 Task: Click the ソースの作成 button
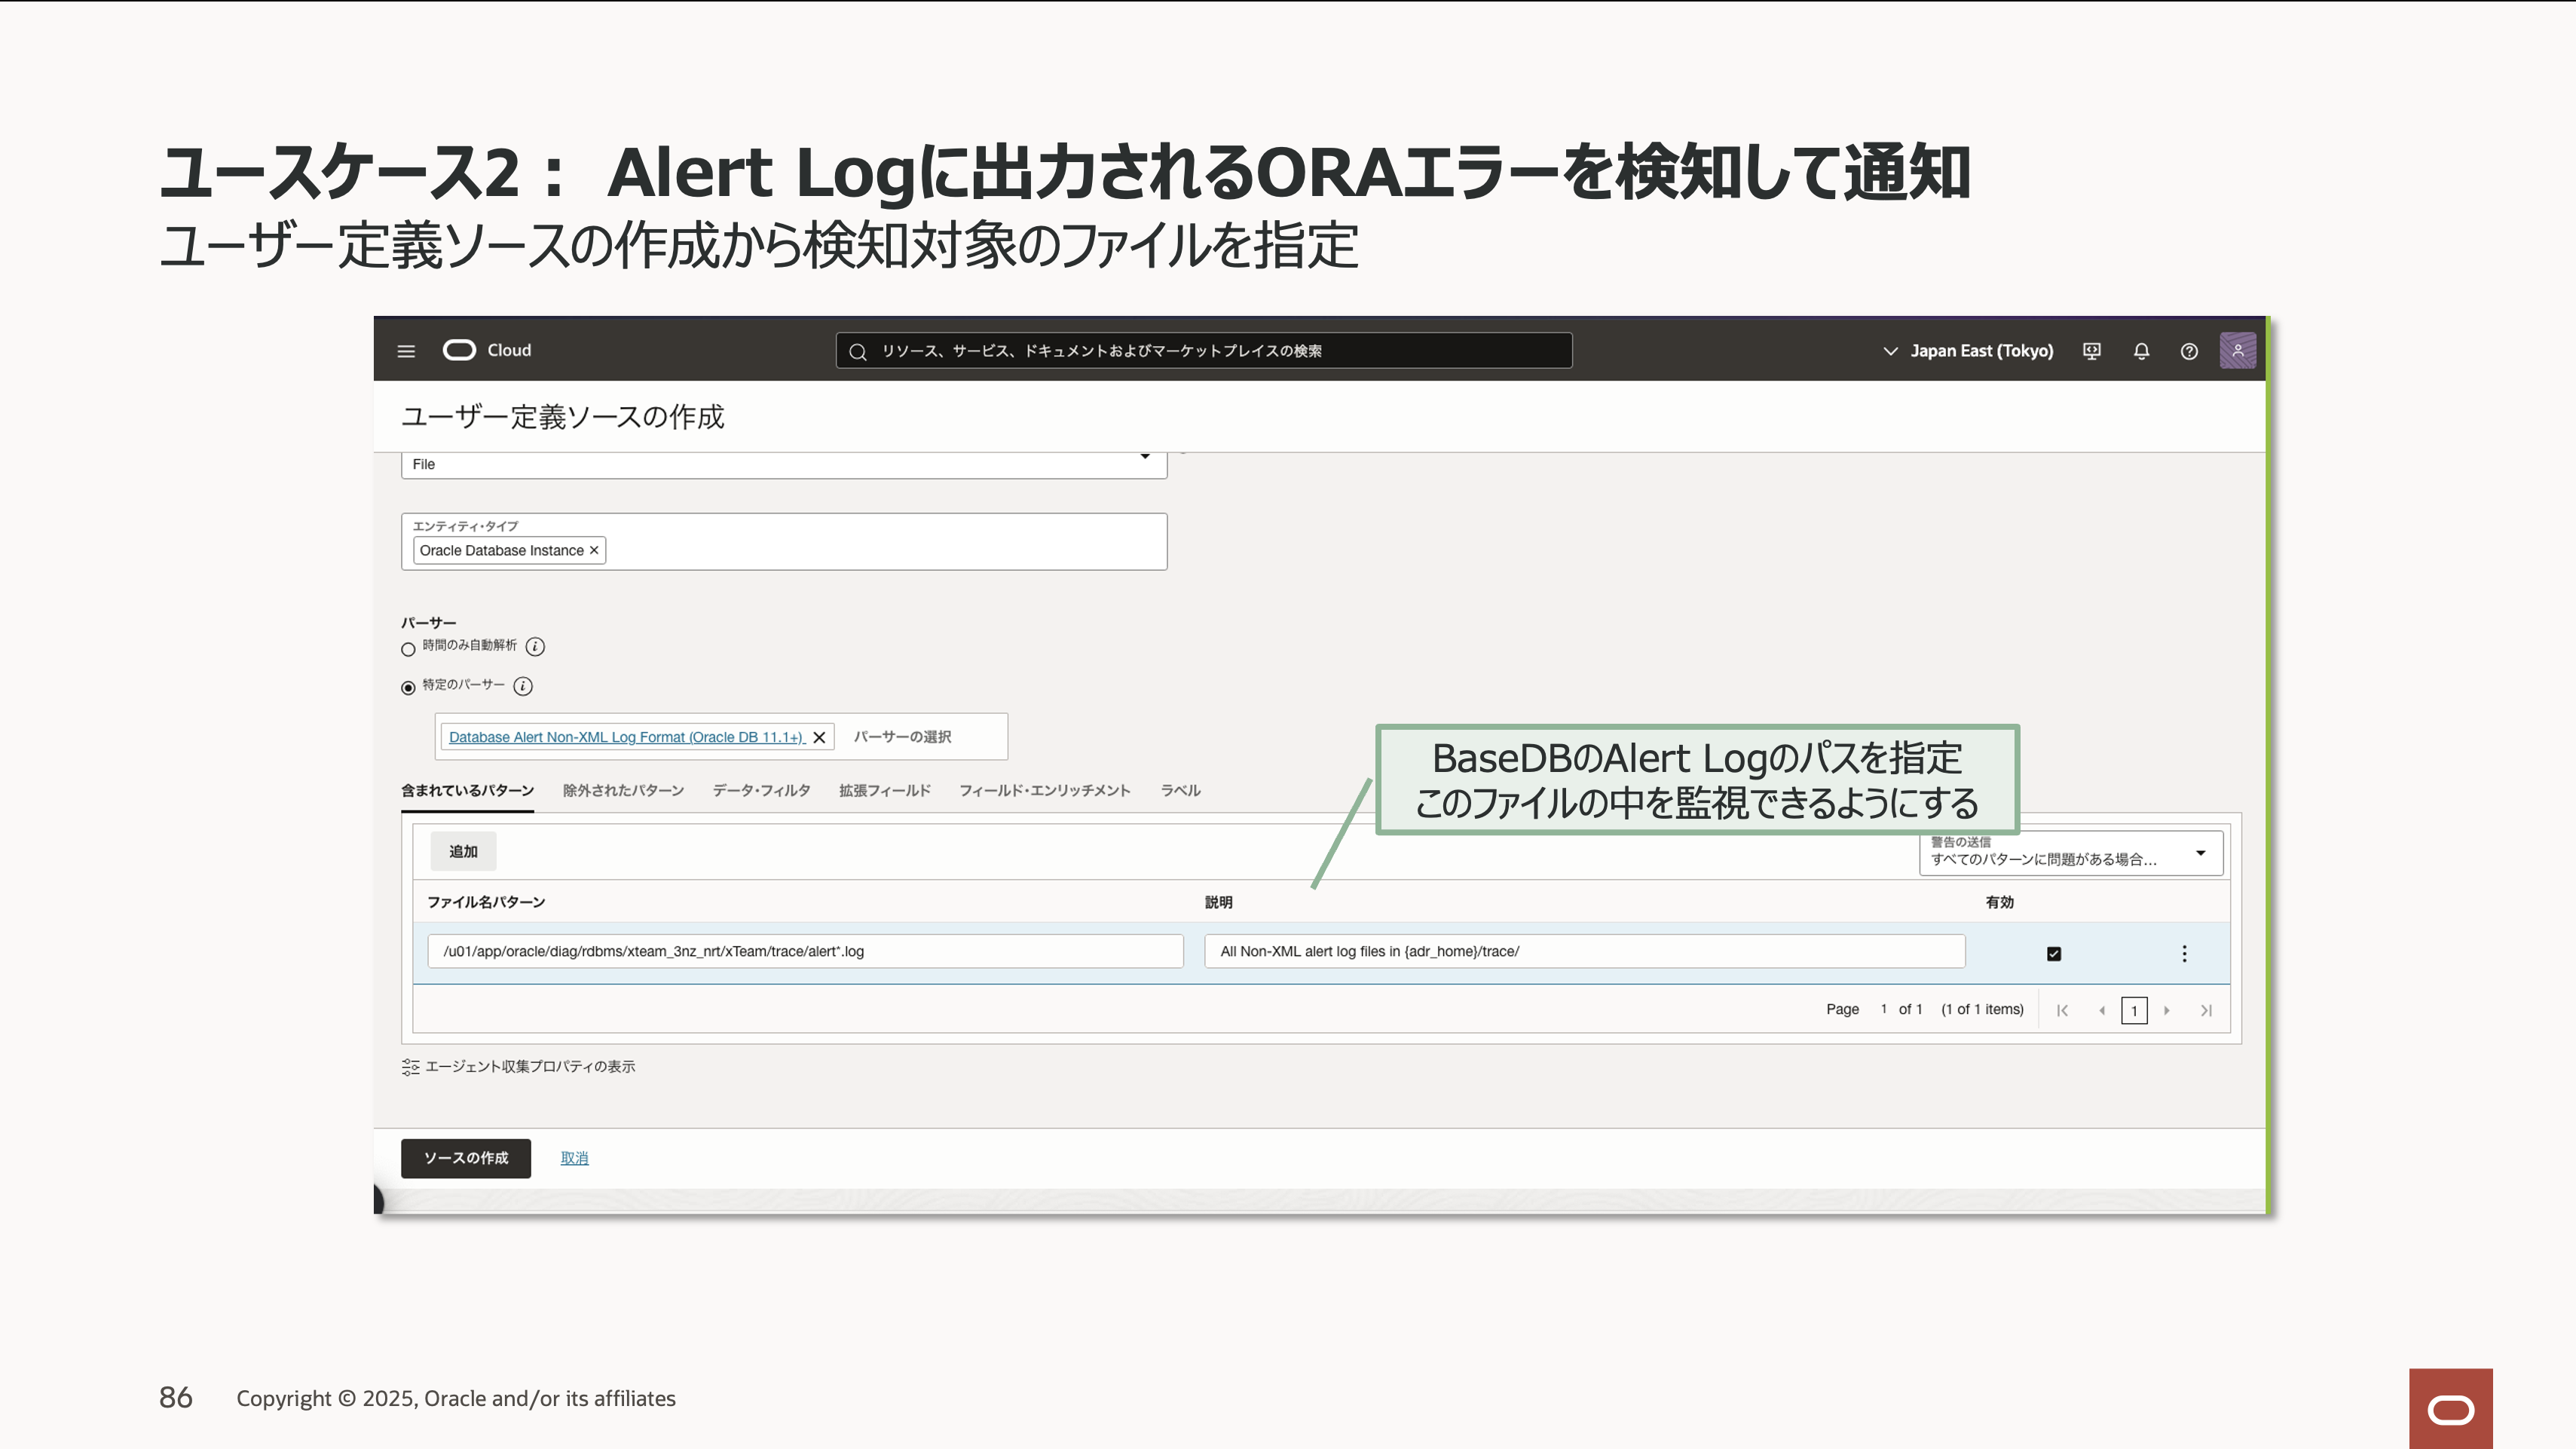[x=465, y=1158]
